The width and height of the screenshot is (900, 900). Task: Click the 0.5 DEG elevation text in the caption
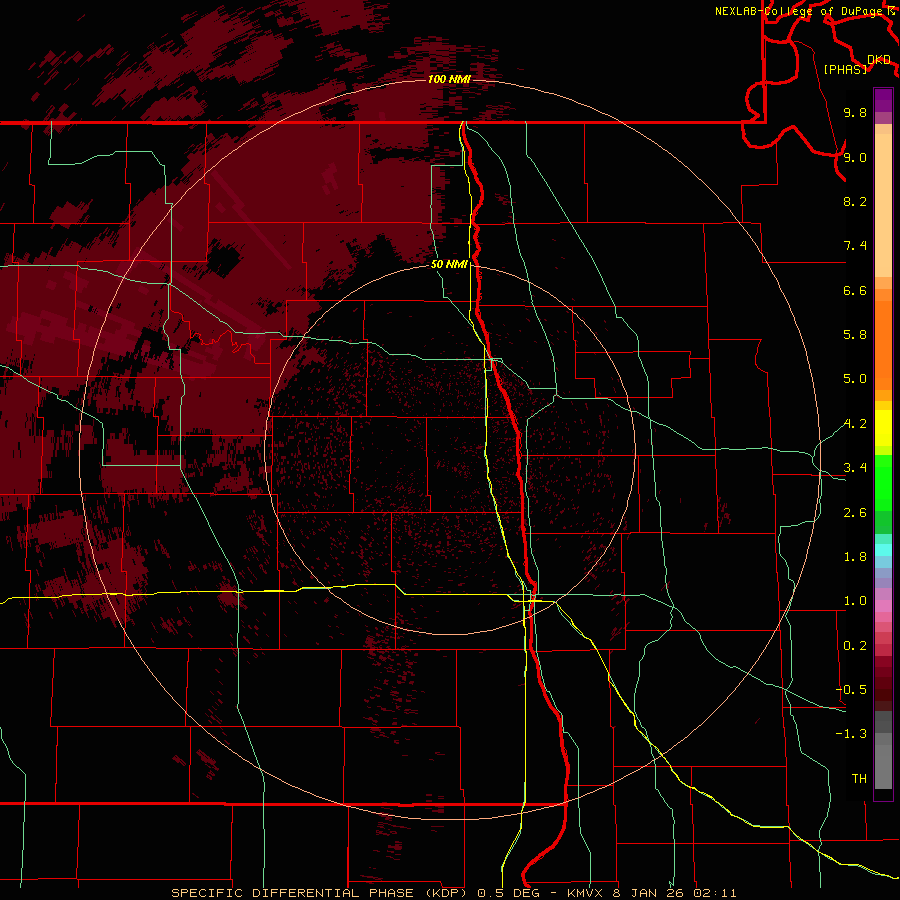pos(509,893)
